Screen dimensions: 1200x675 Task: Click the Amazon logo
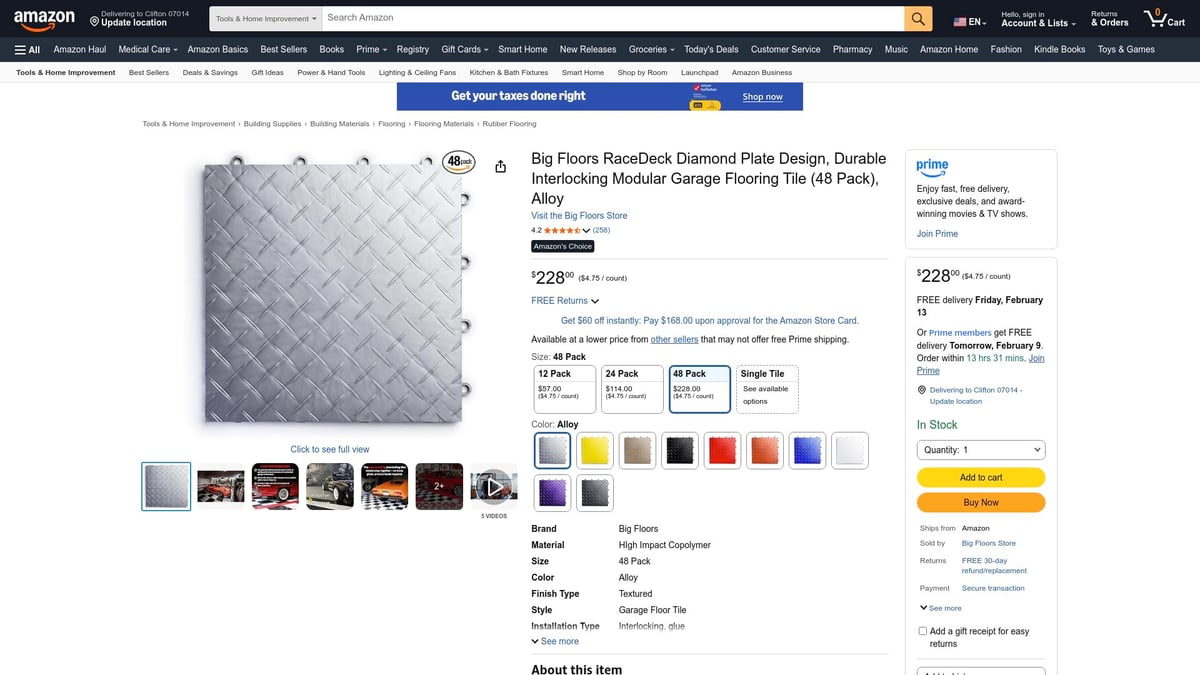pyautogui.click(x=44, y=17)
